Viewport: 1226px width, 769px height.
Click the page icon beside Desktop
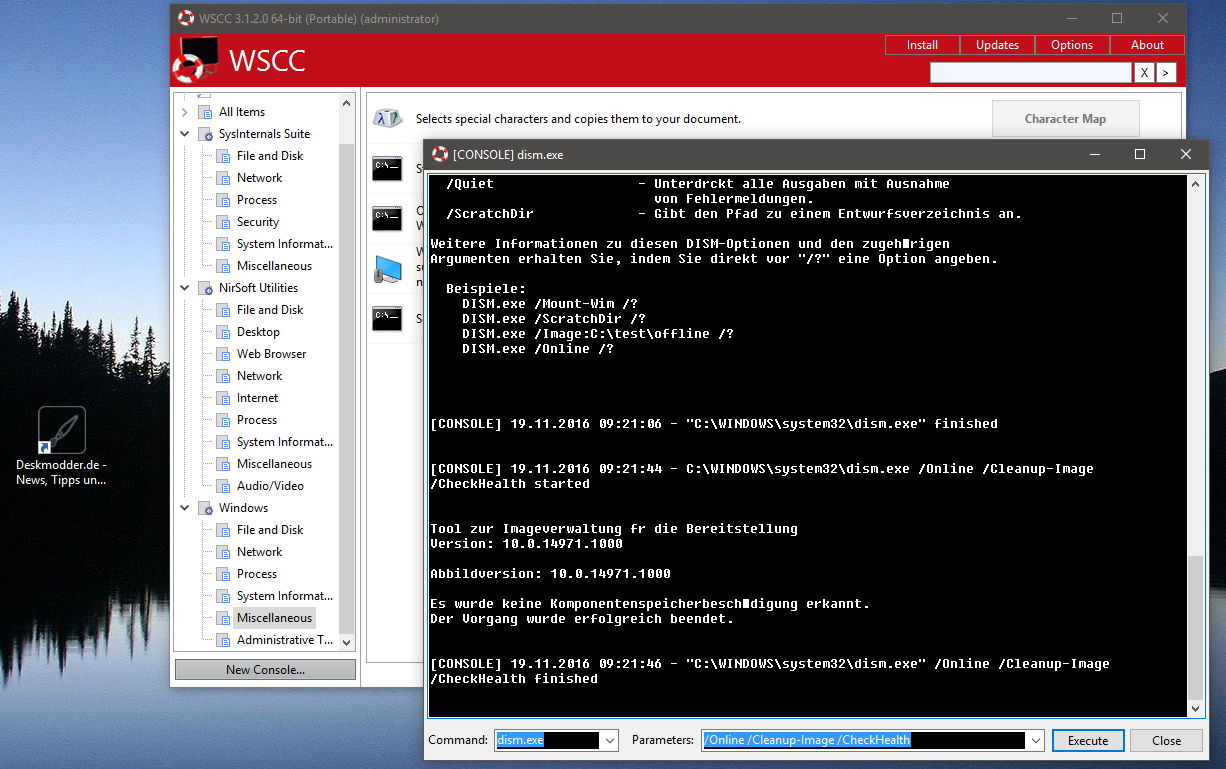(x=224, y=332)
